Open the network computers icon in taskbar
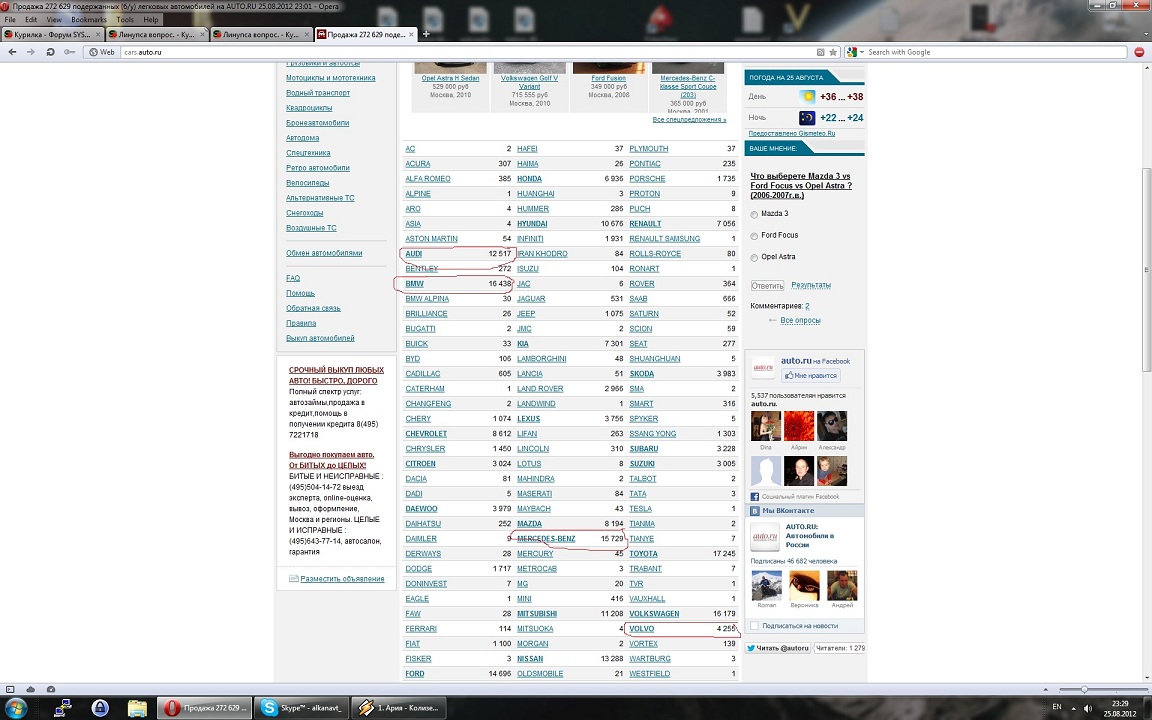Image resolution: width=1152 pixels, height=720 pixels. click(x=63, y=708)
